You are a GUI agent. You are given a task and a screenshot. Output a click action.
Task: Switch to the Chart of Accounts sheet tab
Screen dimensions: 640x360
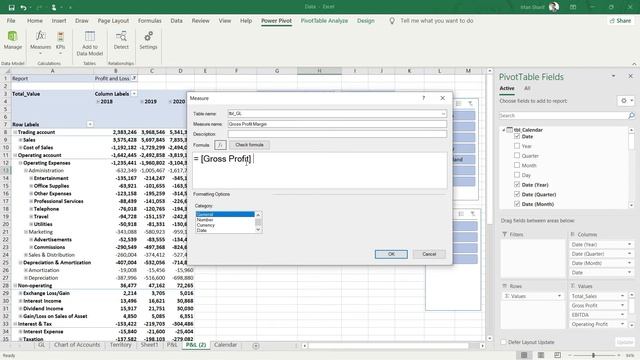coord(77,345)
